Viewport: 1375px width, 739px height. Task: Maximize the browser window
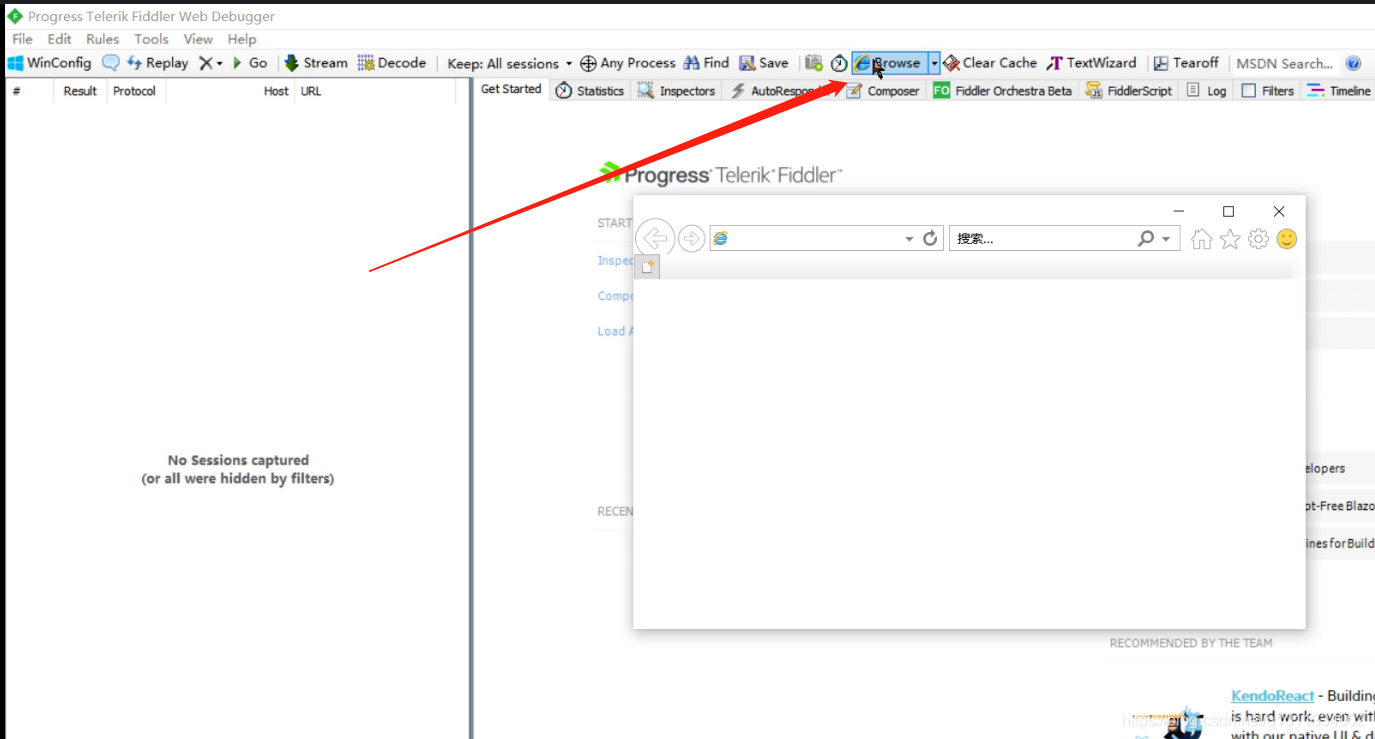pos(1229,211)
